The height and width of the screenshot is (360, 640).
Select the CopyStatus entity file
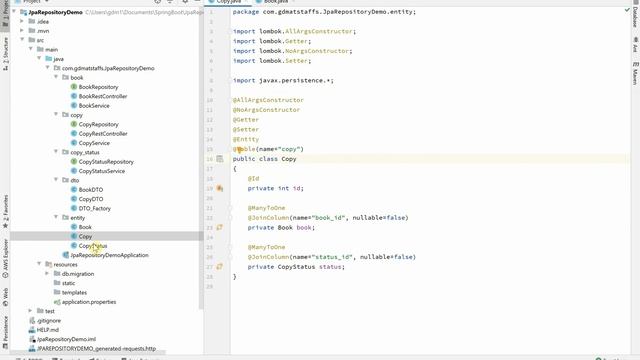tap(93, 246)
